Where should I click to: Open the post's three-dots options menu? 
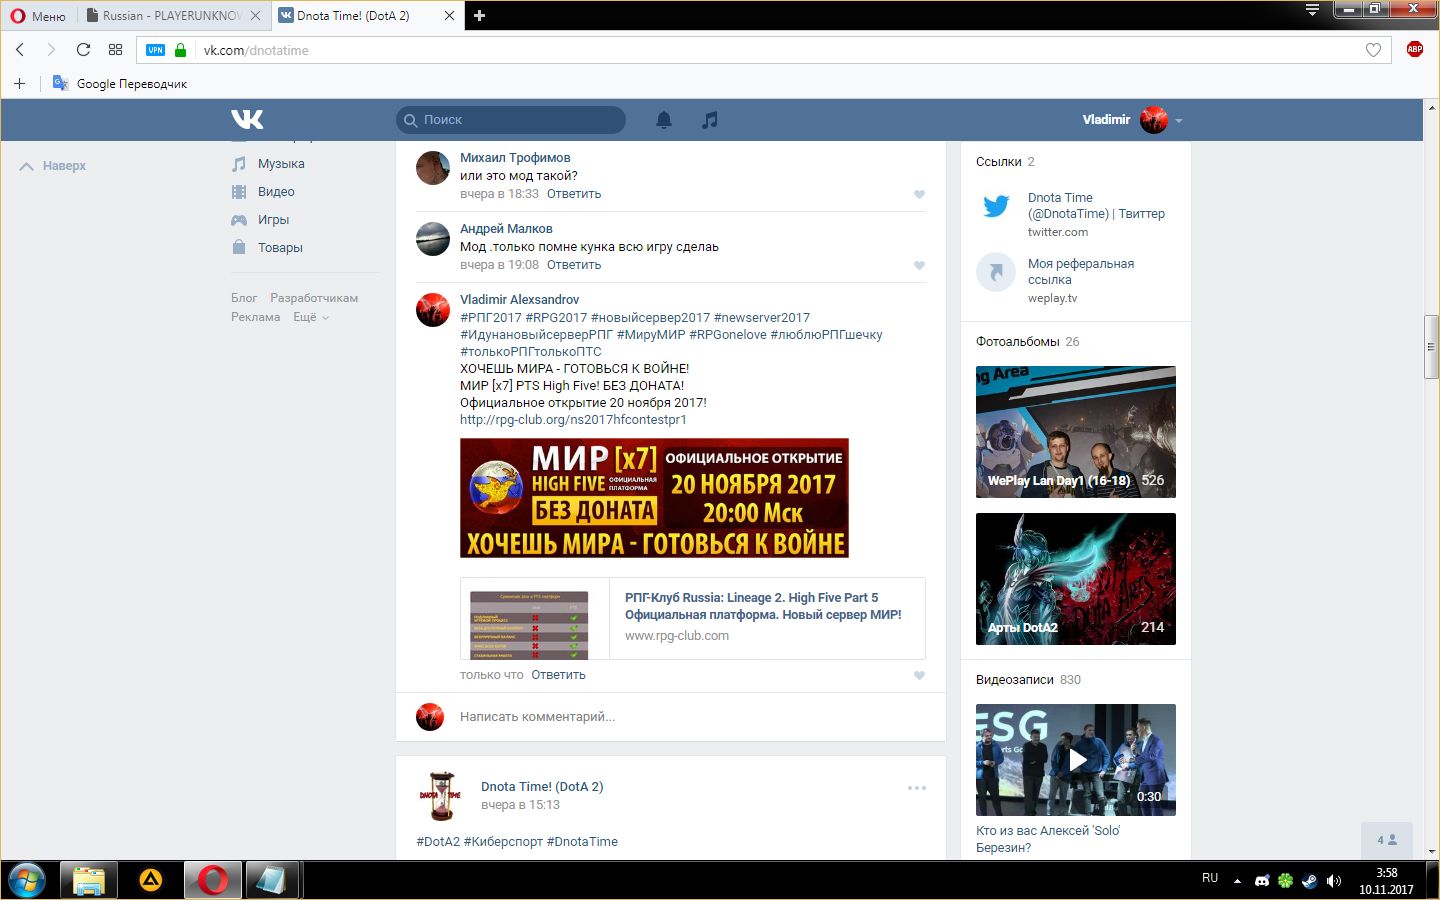coord(916,788)
